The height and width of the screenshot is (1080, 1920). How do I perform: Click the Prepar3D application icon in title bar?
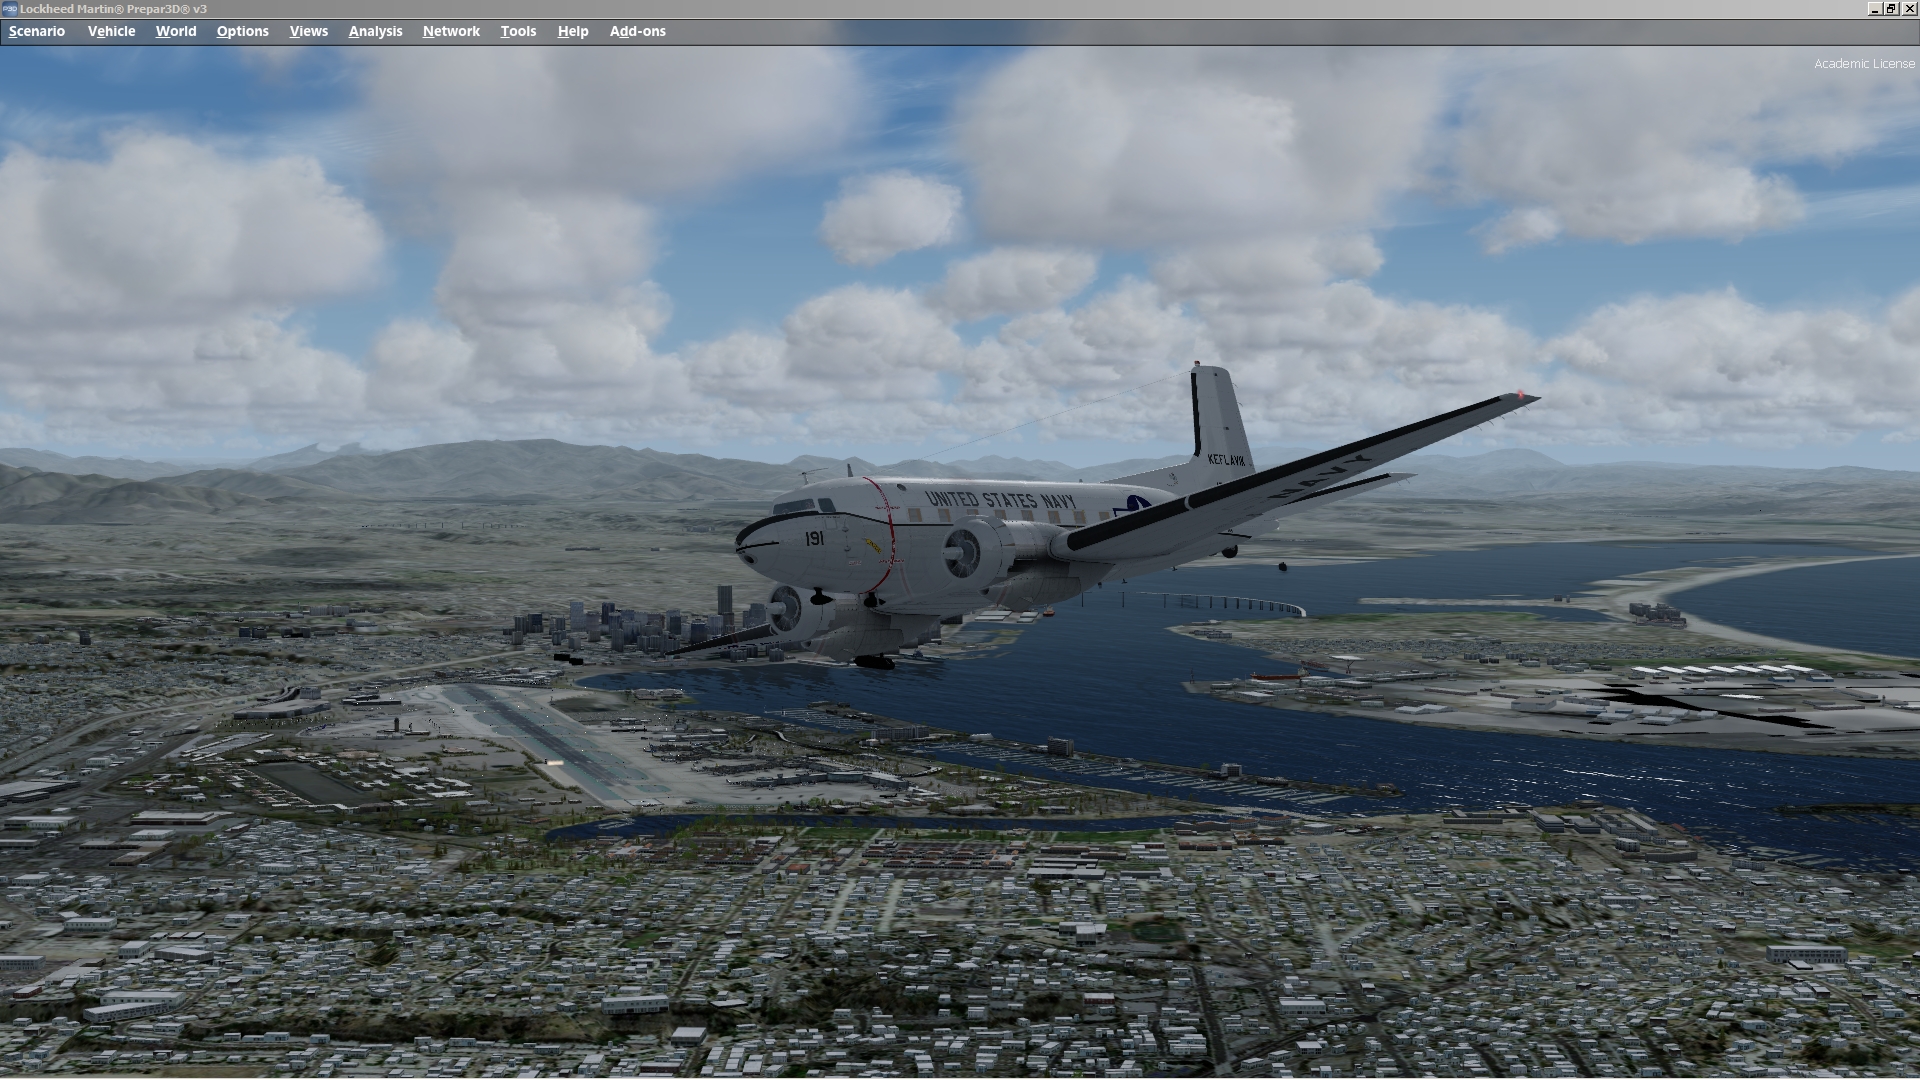[x=9, y=9]
